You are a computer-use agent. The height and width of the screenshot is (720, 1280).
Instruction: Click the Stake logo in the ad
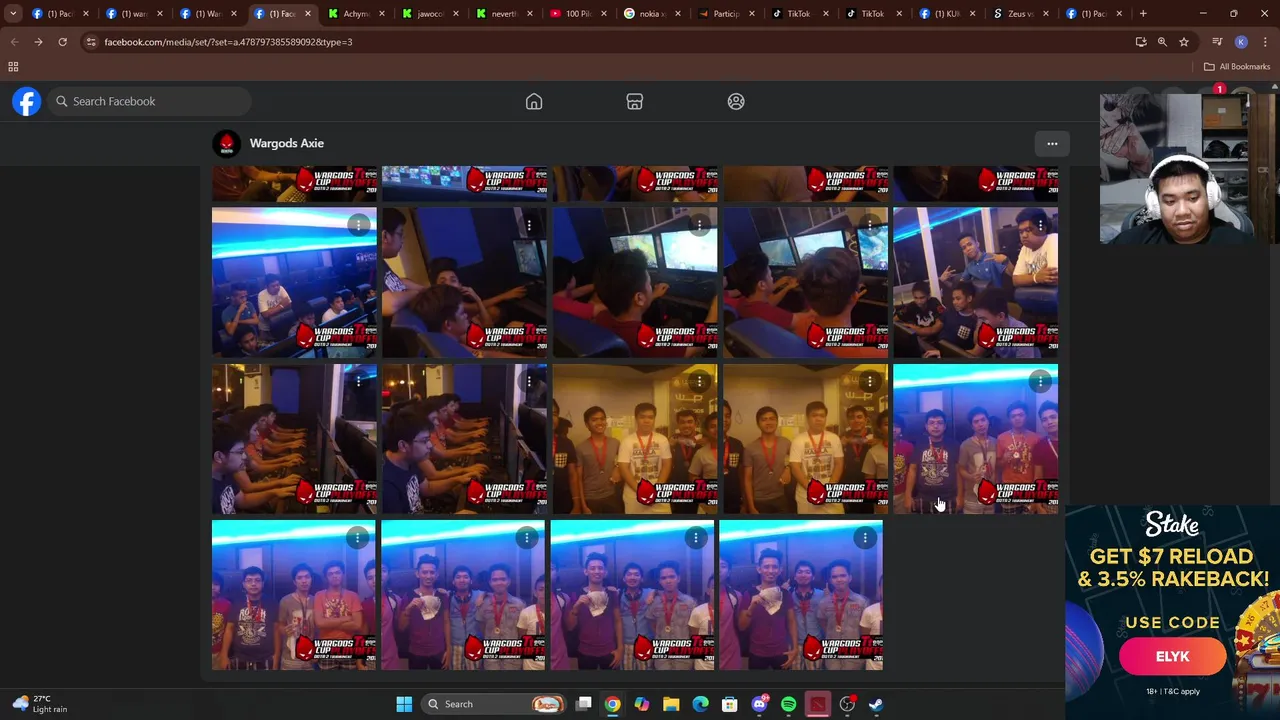point(1172,525)
